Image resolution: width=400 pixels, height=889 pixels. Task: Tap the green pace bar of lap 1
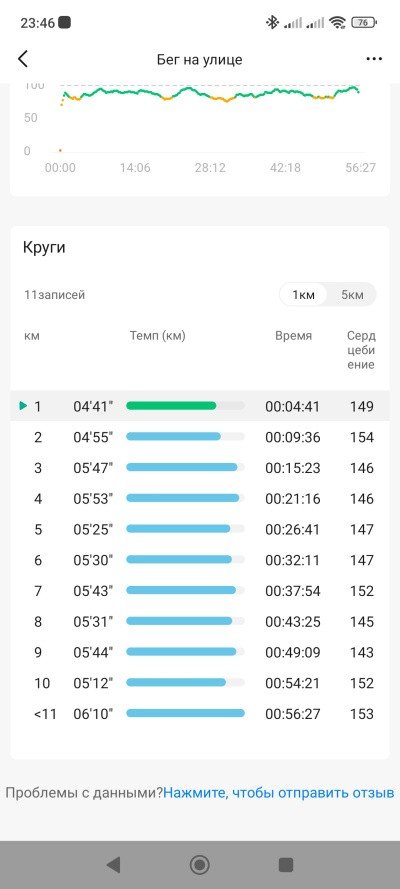click(x=171, y=406)
